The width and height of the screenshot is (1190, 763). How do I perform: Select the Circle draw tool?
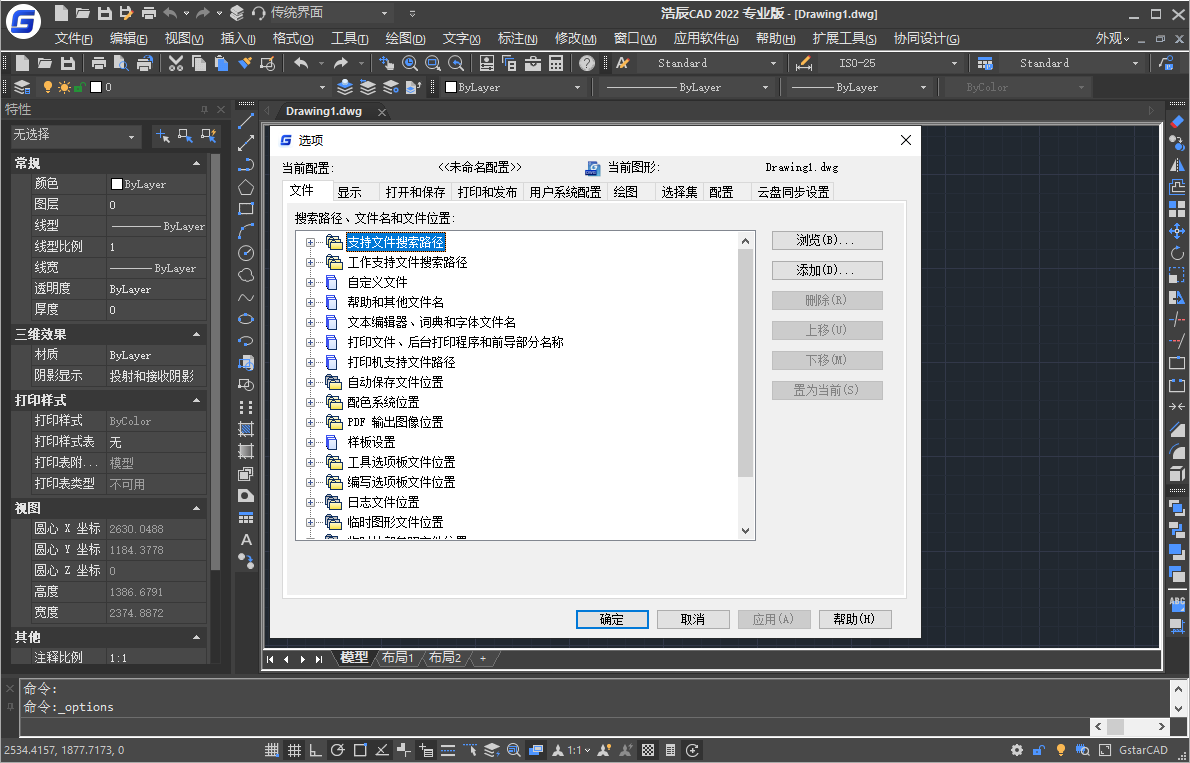pyautogui.click(x=246, y=253)
